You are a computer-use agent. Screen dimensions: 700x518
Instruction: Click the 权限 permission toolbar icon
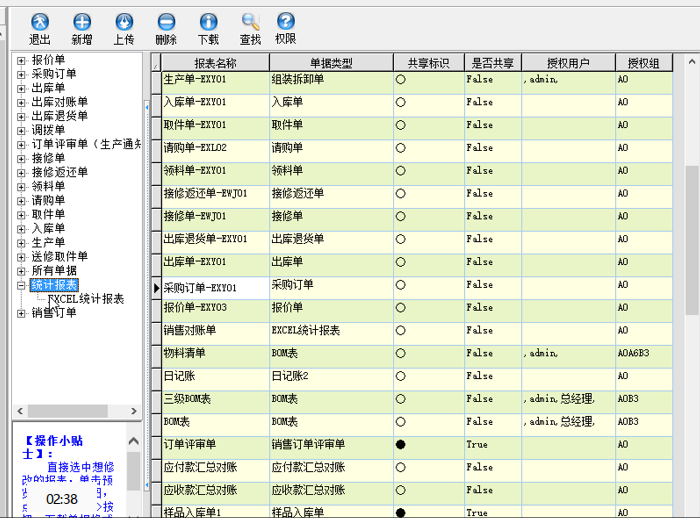(286, 21)
